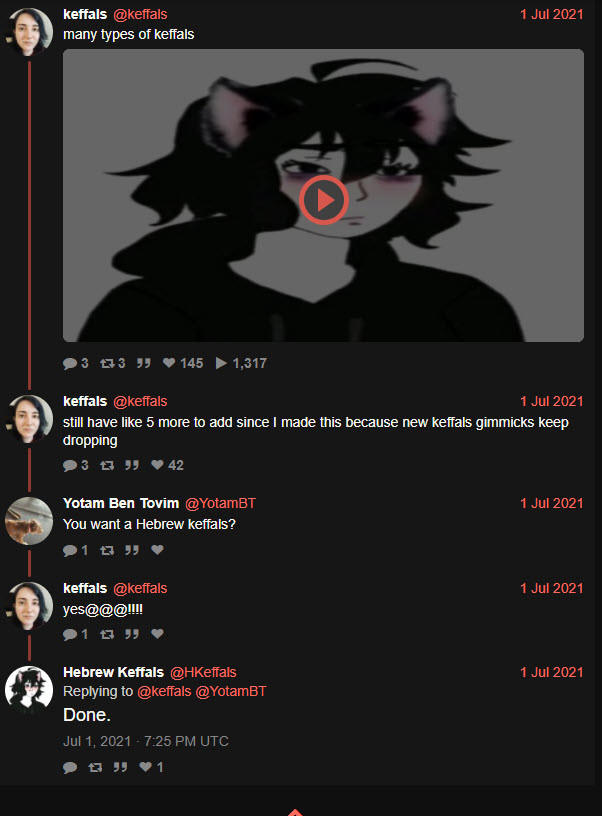Click the top tweet's 1 Jul 2021 date
Image resolution: width=602 pixels, height=816 pixels.
coord(552,15)
